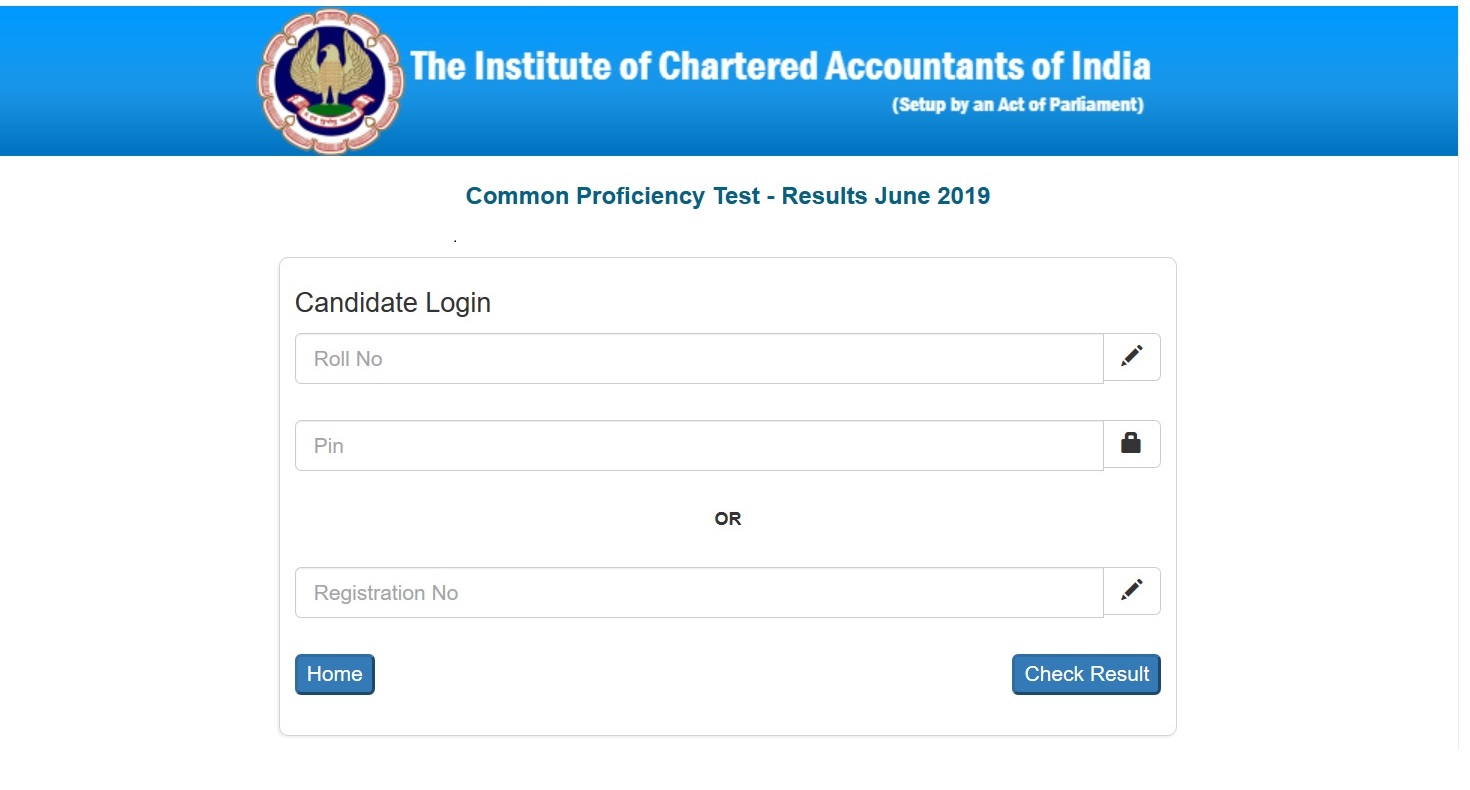Click the OR separator text
Screen dimensions: 1470x790
[727, 519]
